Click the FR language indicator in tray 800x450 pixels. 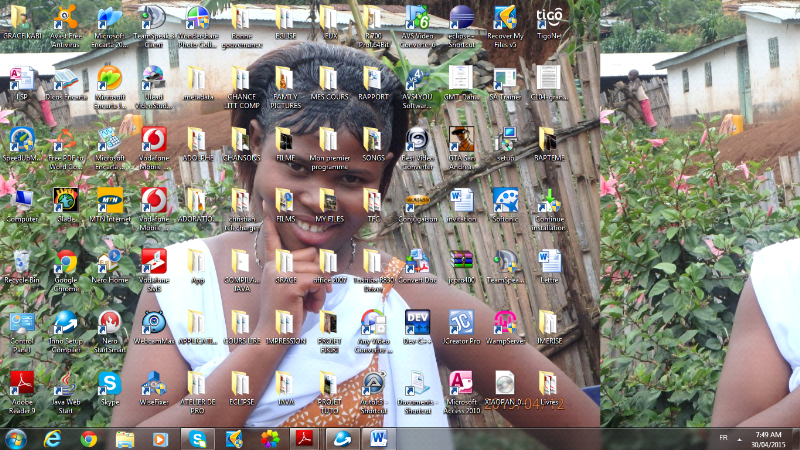tap(723, 438)
